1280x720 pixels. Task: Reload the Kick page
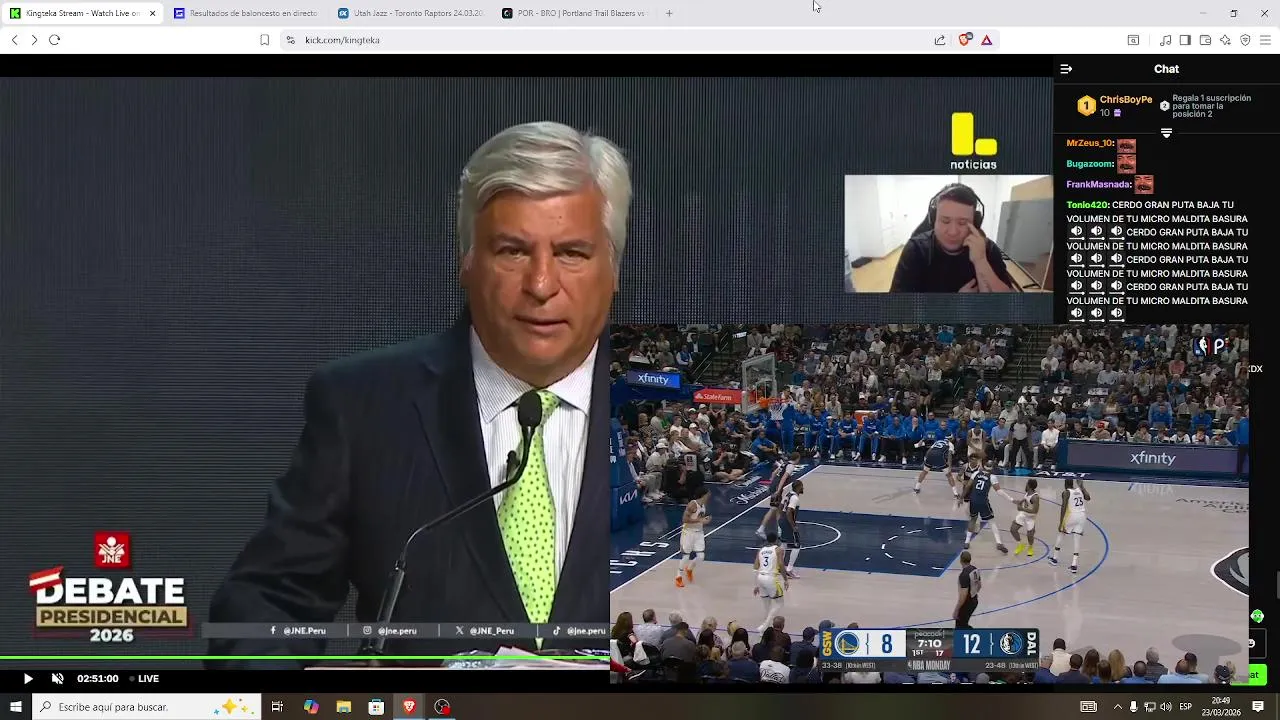click(x=54, y=40)
